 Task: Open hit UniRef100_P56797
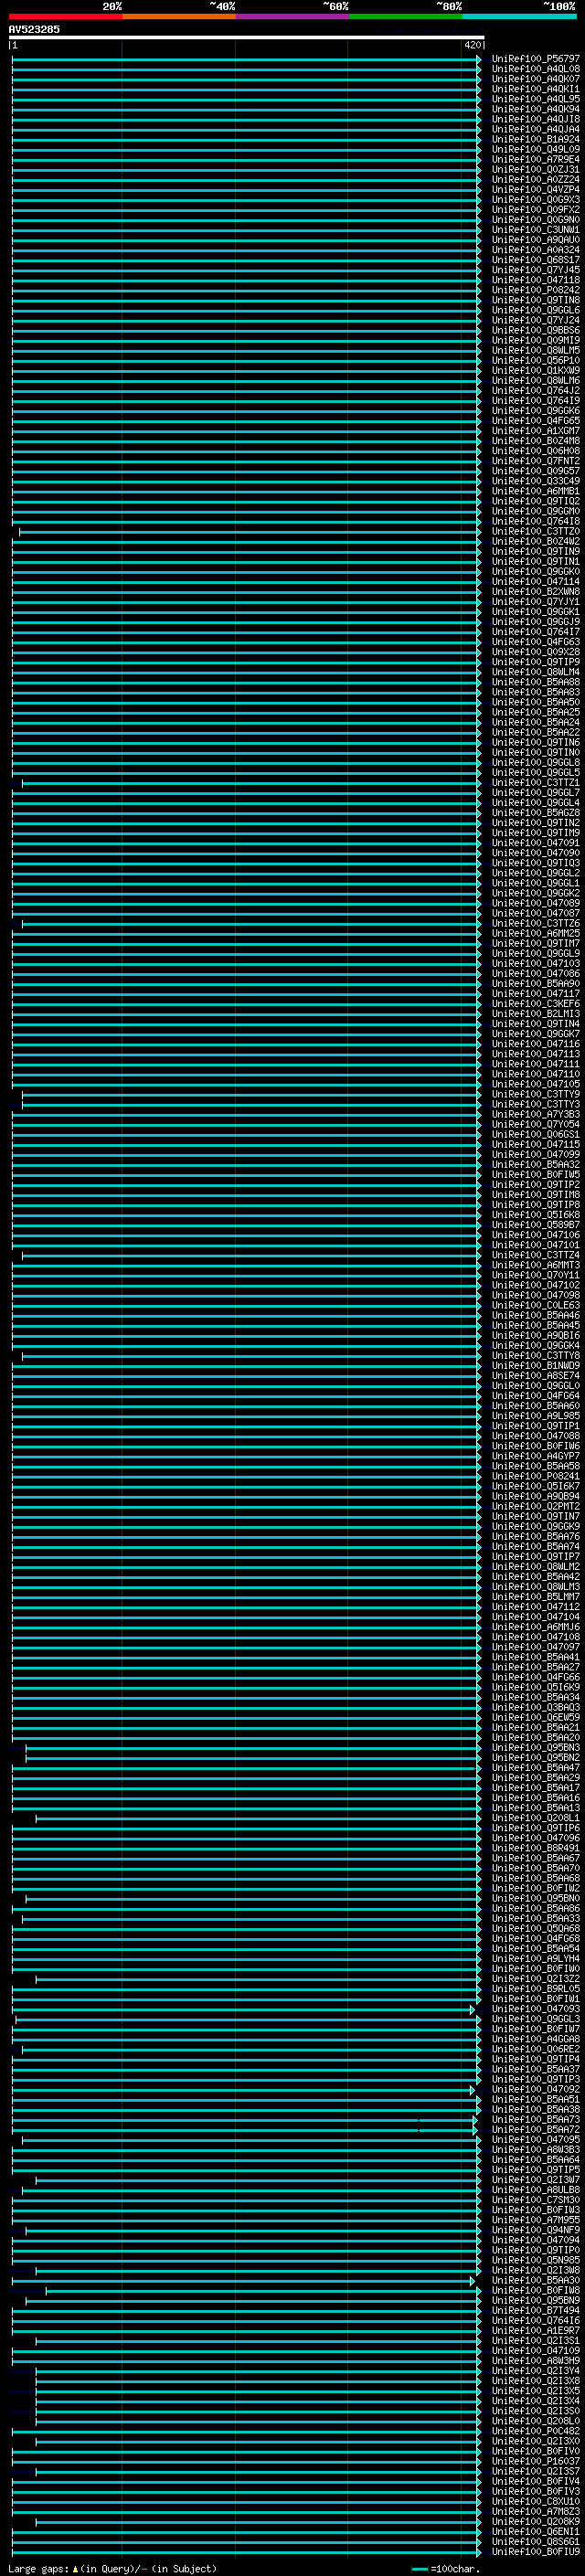click(535, 59)
